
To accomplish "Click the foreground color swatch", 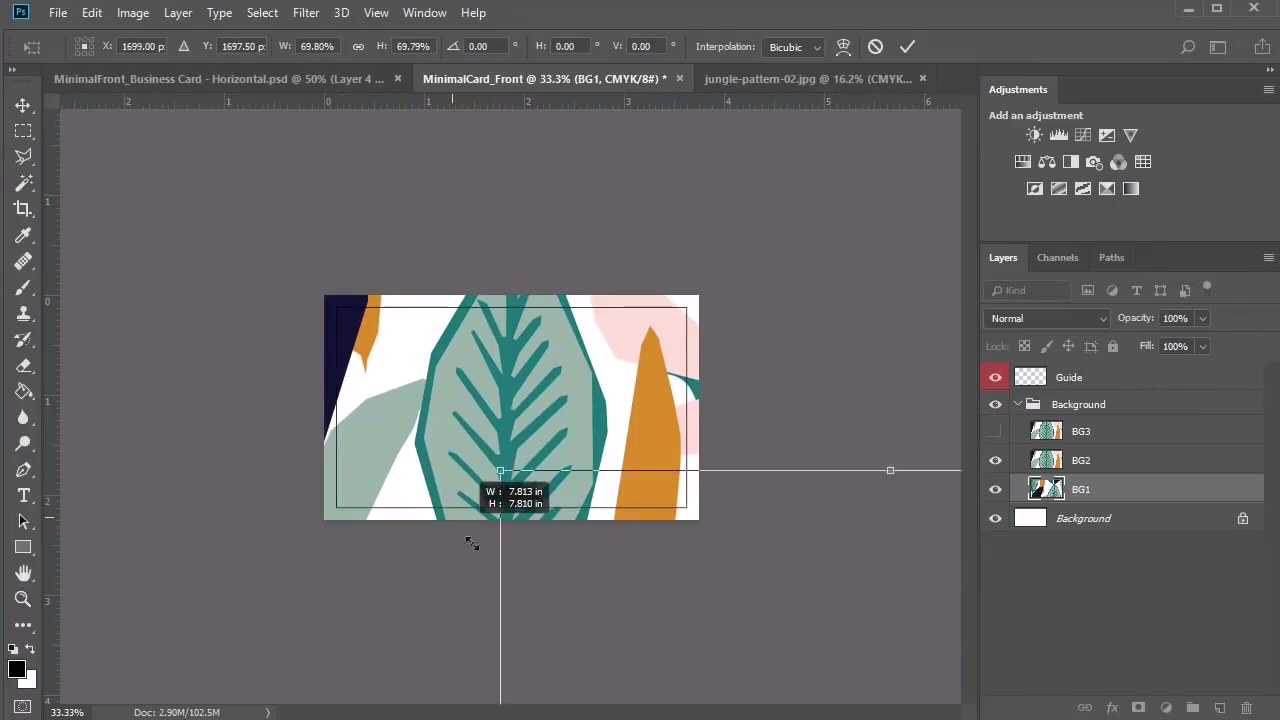I will 16,669.
